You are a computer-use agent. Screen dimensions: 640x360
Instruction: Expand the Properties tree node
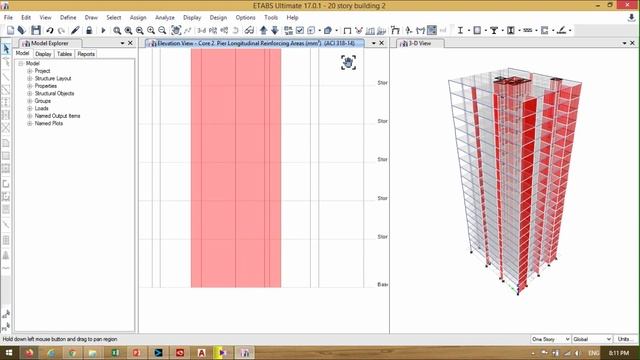pos(29,86)
